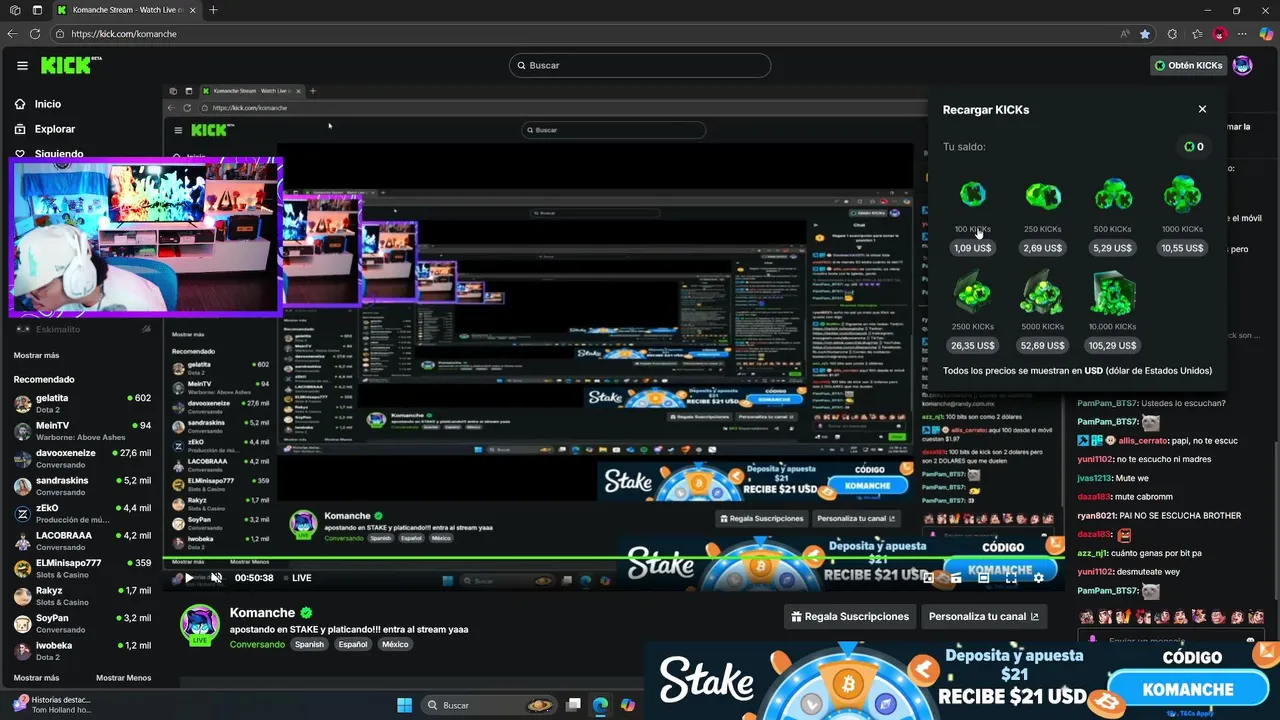
Task: Select the 100 KICKs gem icon
Action: click(x=972, y=195)
